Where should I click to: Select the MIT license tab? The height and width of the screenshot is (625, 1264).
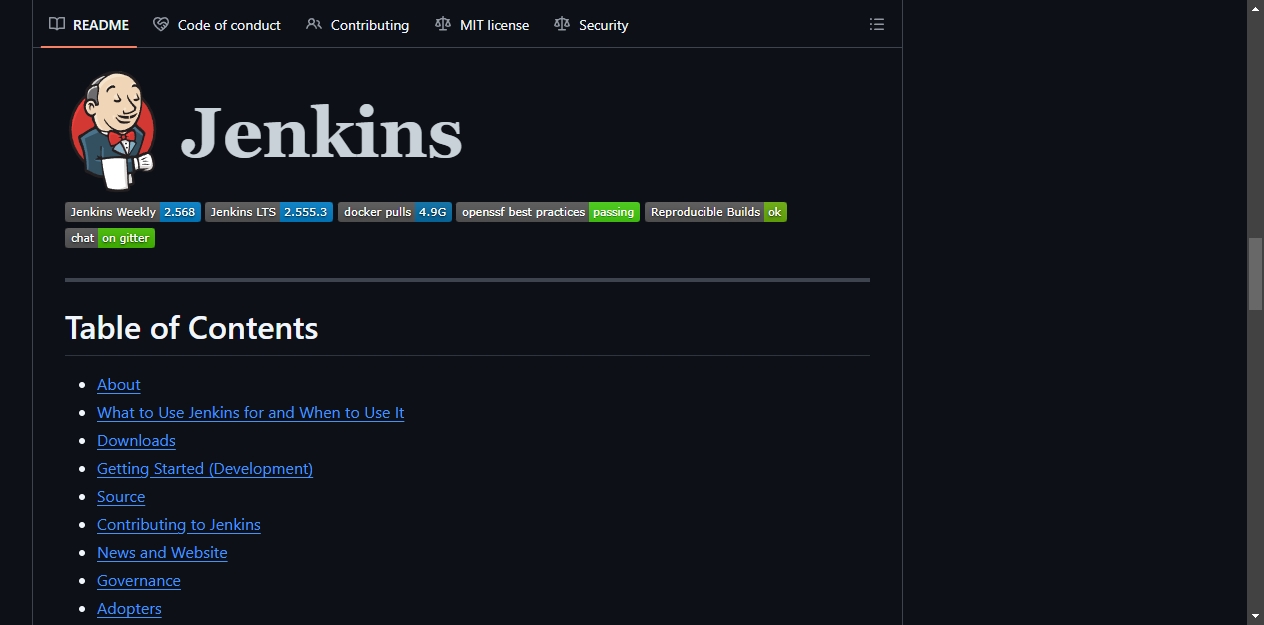tap(482, 25)
